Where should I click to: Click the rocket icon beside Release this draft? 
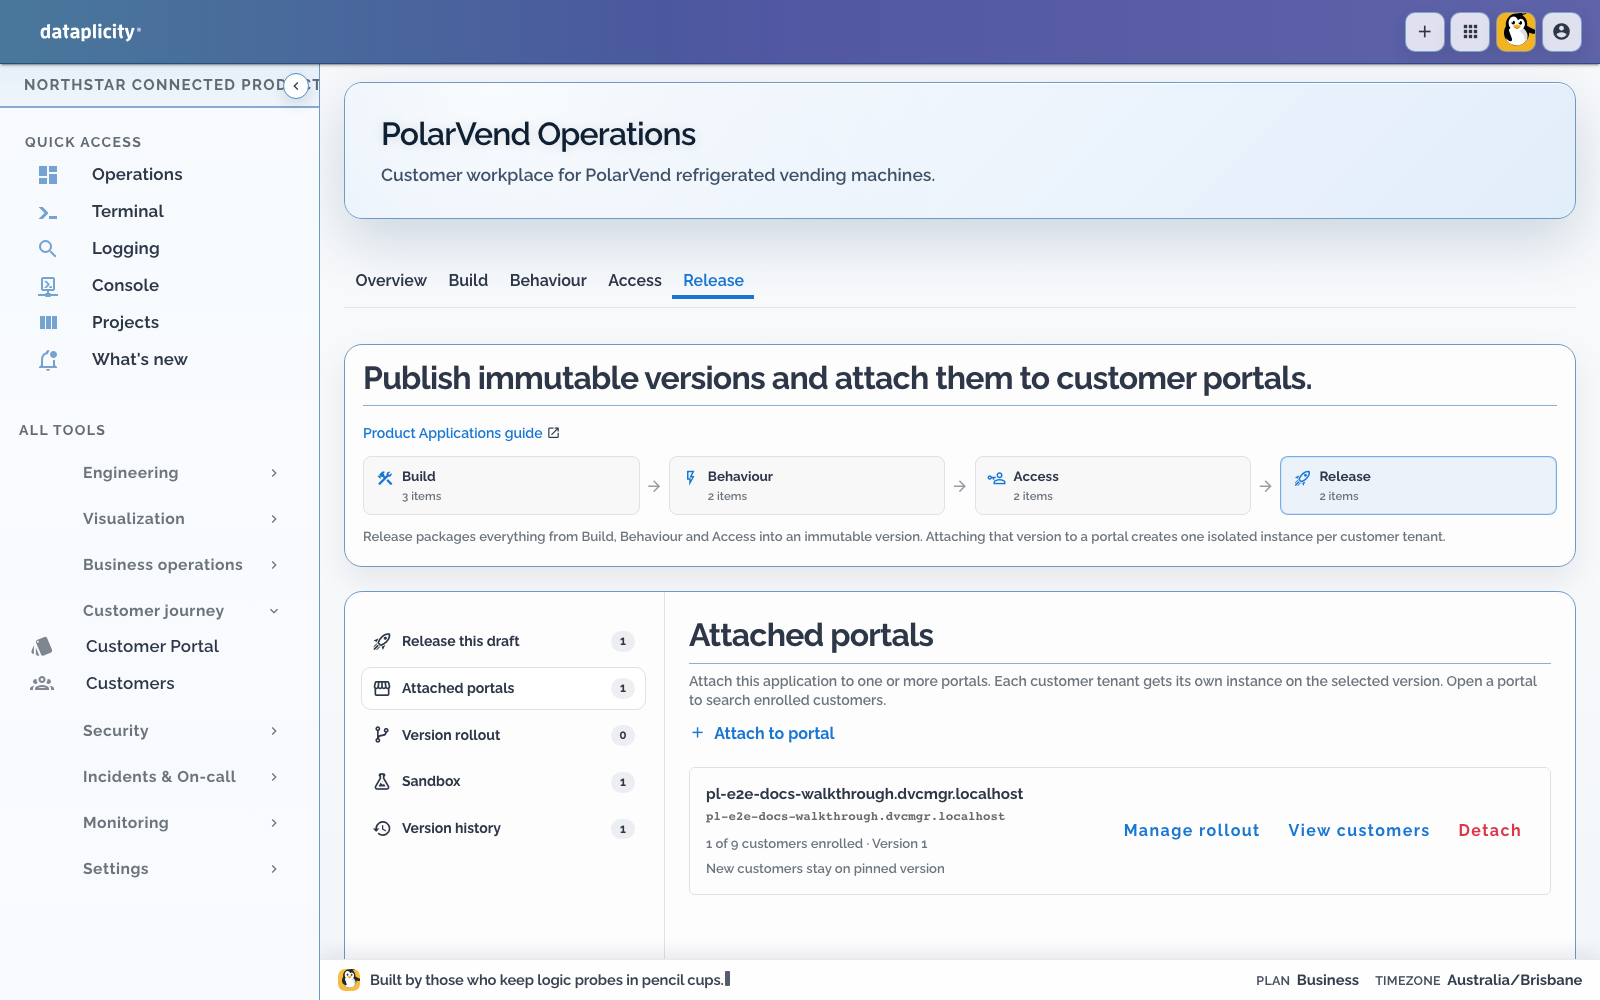(x=382, y=641)
